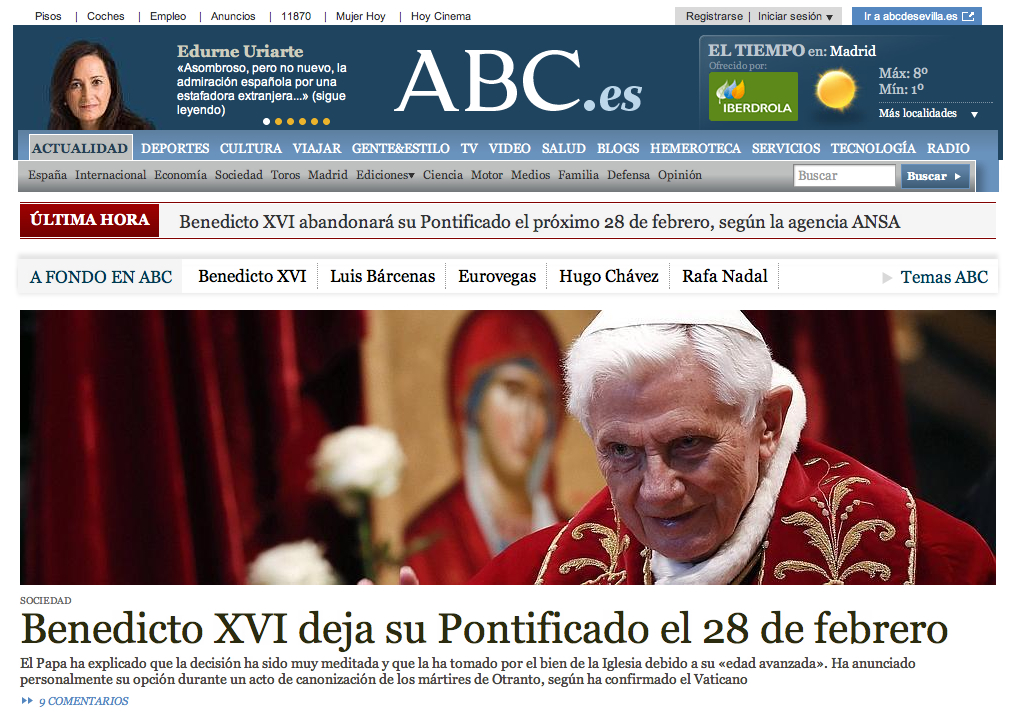Screen dimensions: 1011x714
Task: Click the Buscar search button
Action: coord(935,176)
